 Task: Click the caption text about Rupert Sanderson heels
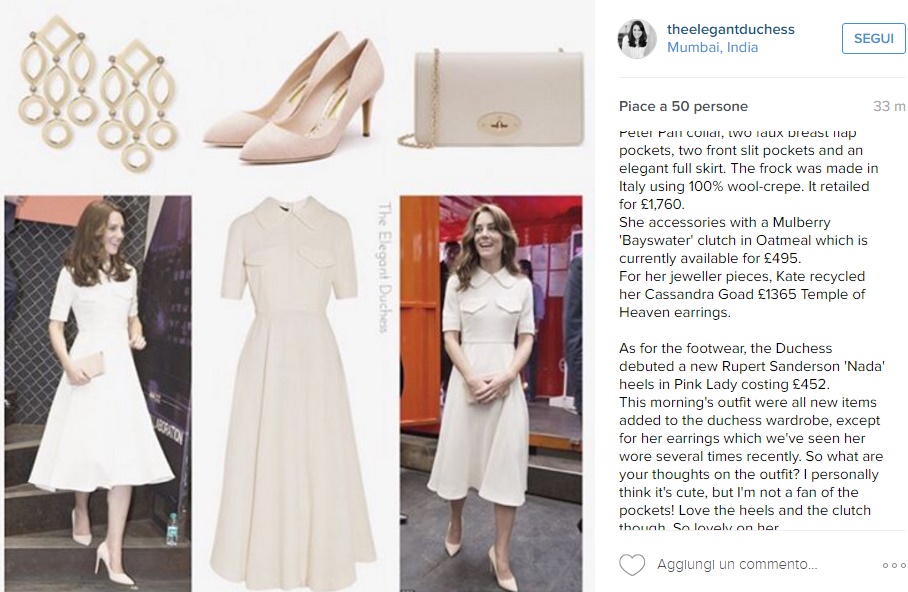tap(752, 366)
